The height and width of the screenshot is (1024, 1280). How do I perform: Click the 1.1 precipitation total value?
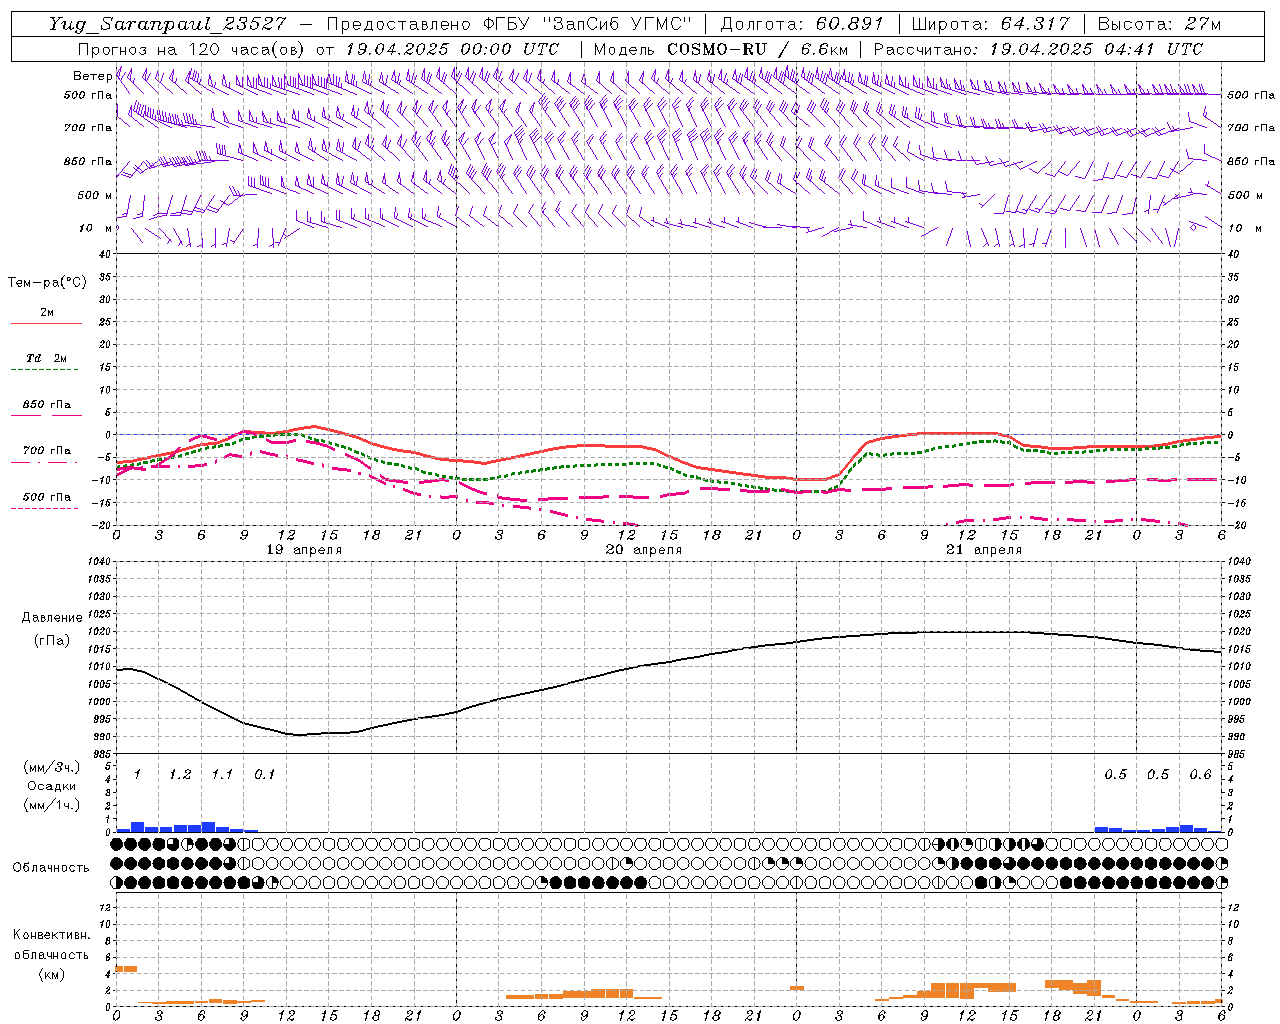(222, 774)
